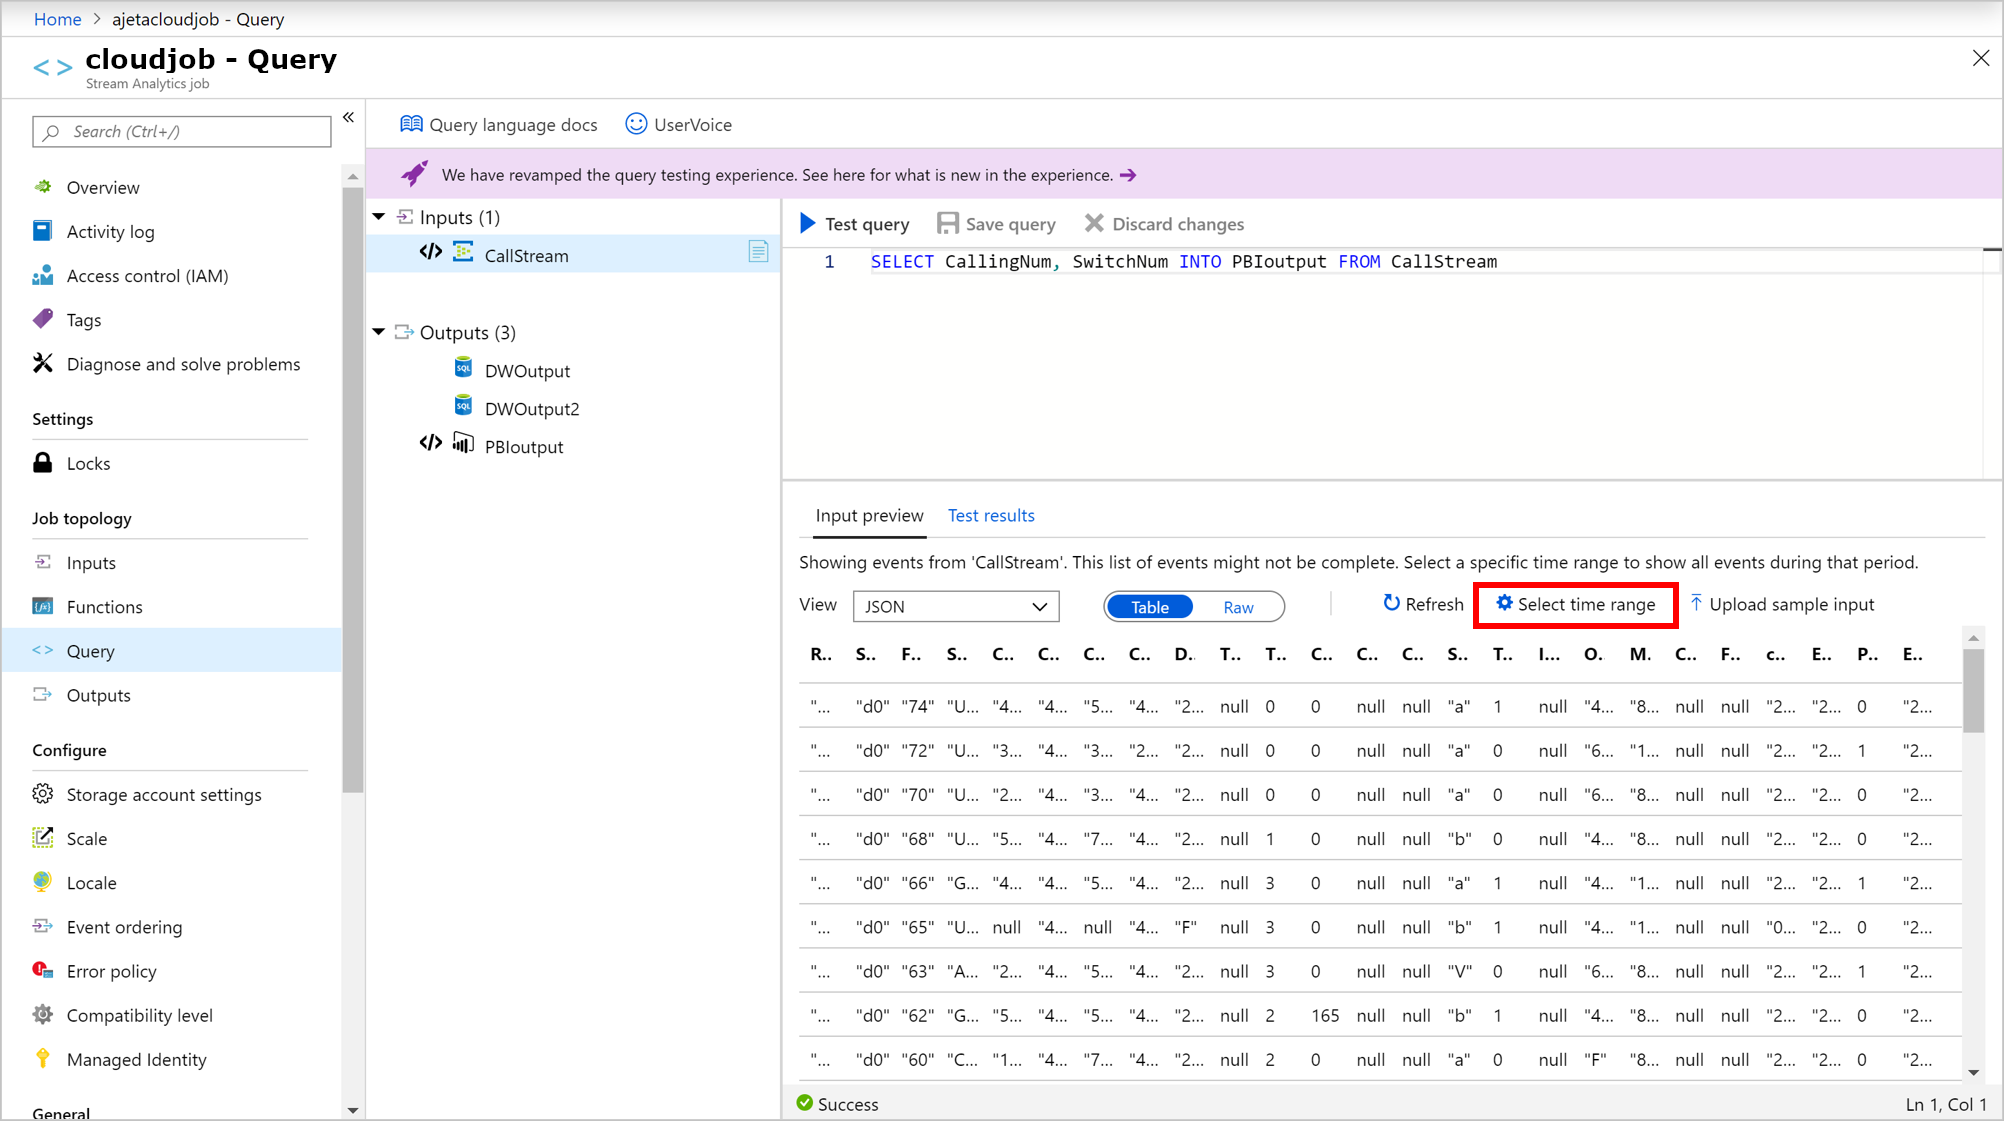Click the UserVoice smiley face icon
The image size is (2004, 1121).
[636, 124]
